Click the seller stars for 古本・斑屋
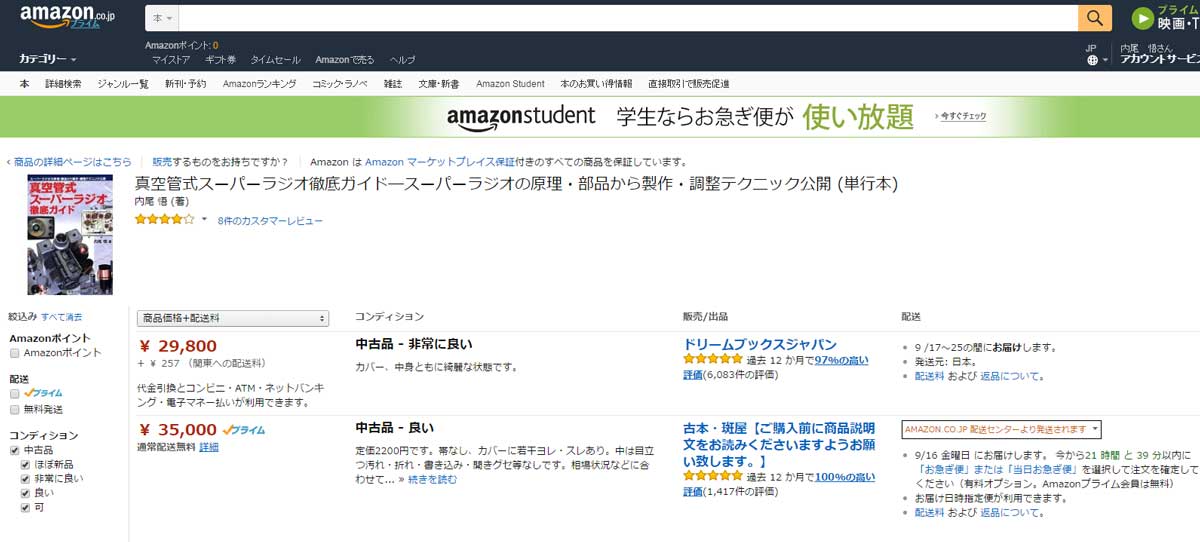The image size is (1200, 542). tap(713, 478)
